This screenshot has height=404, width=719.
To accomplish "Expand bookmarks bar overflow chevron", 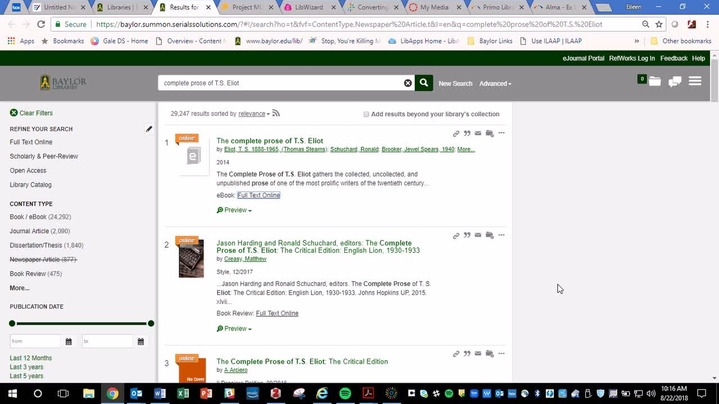I will (x=636, y=41).
